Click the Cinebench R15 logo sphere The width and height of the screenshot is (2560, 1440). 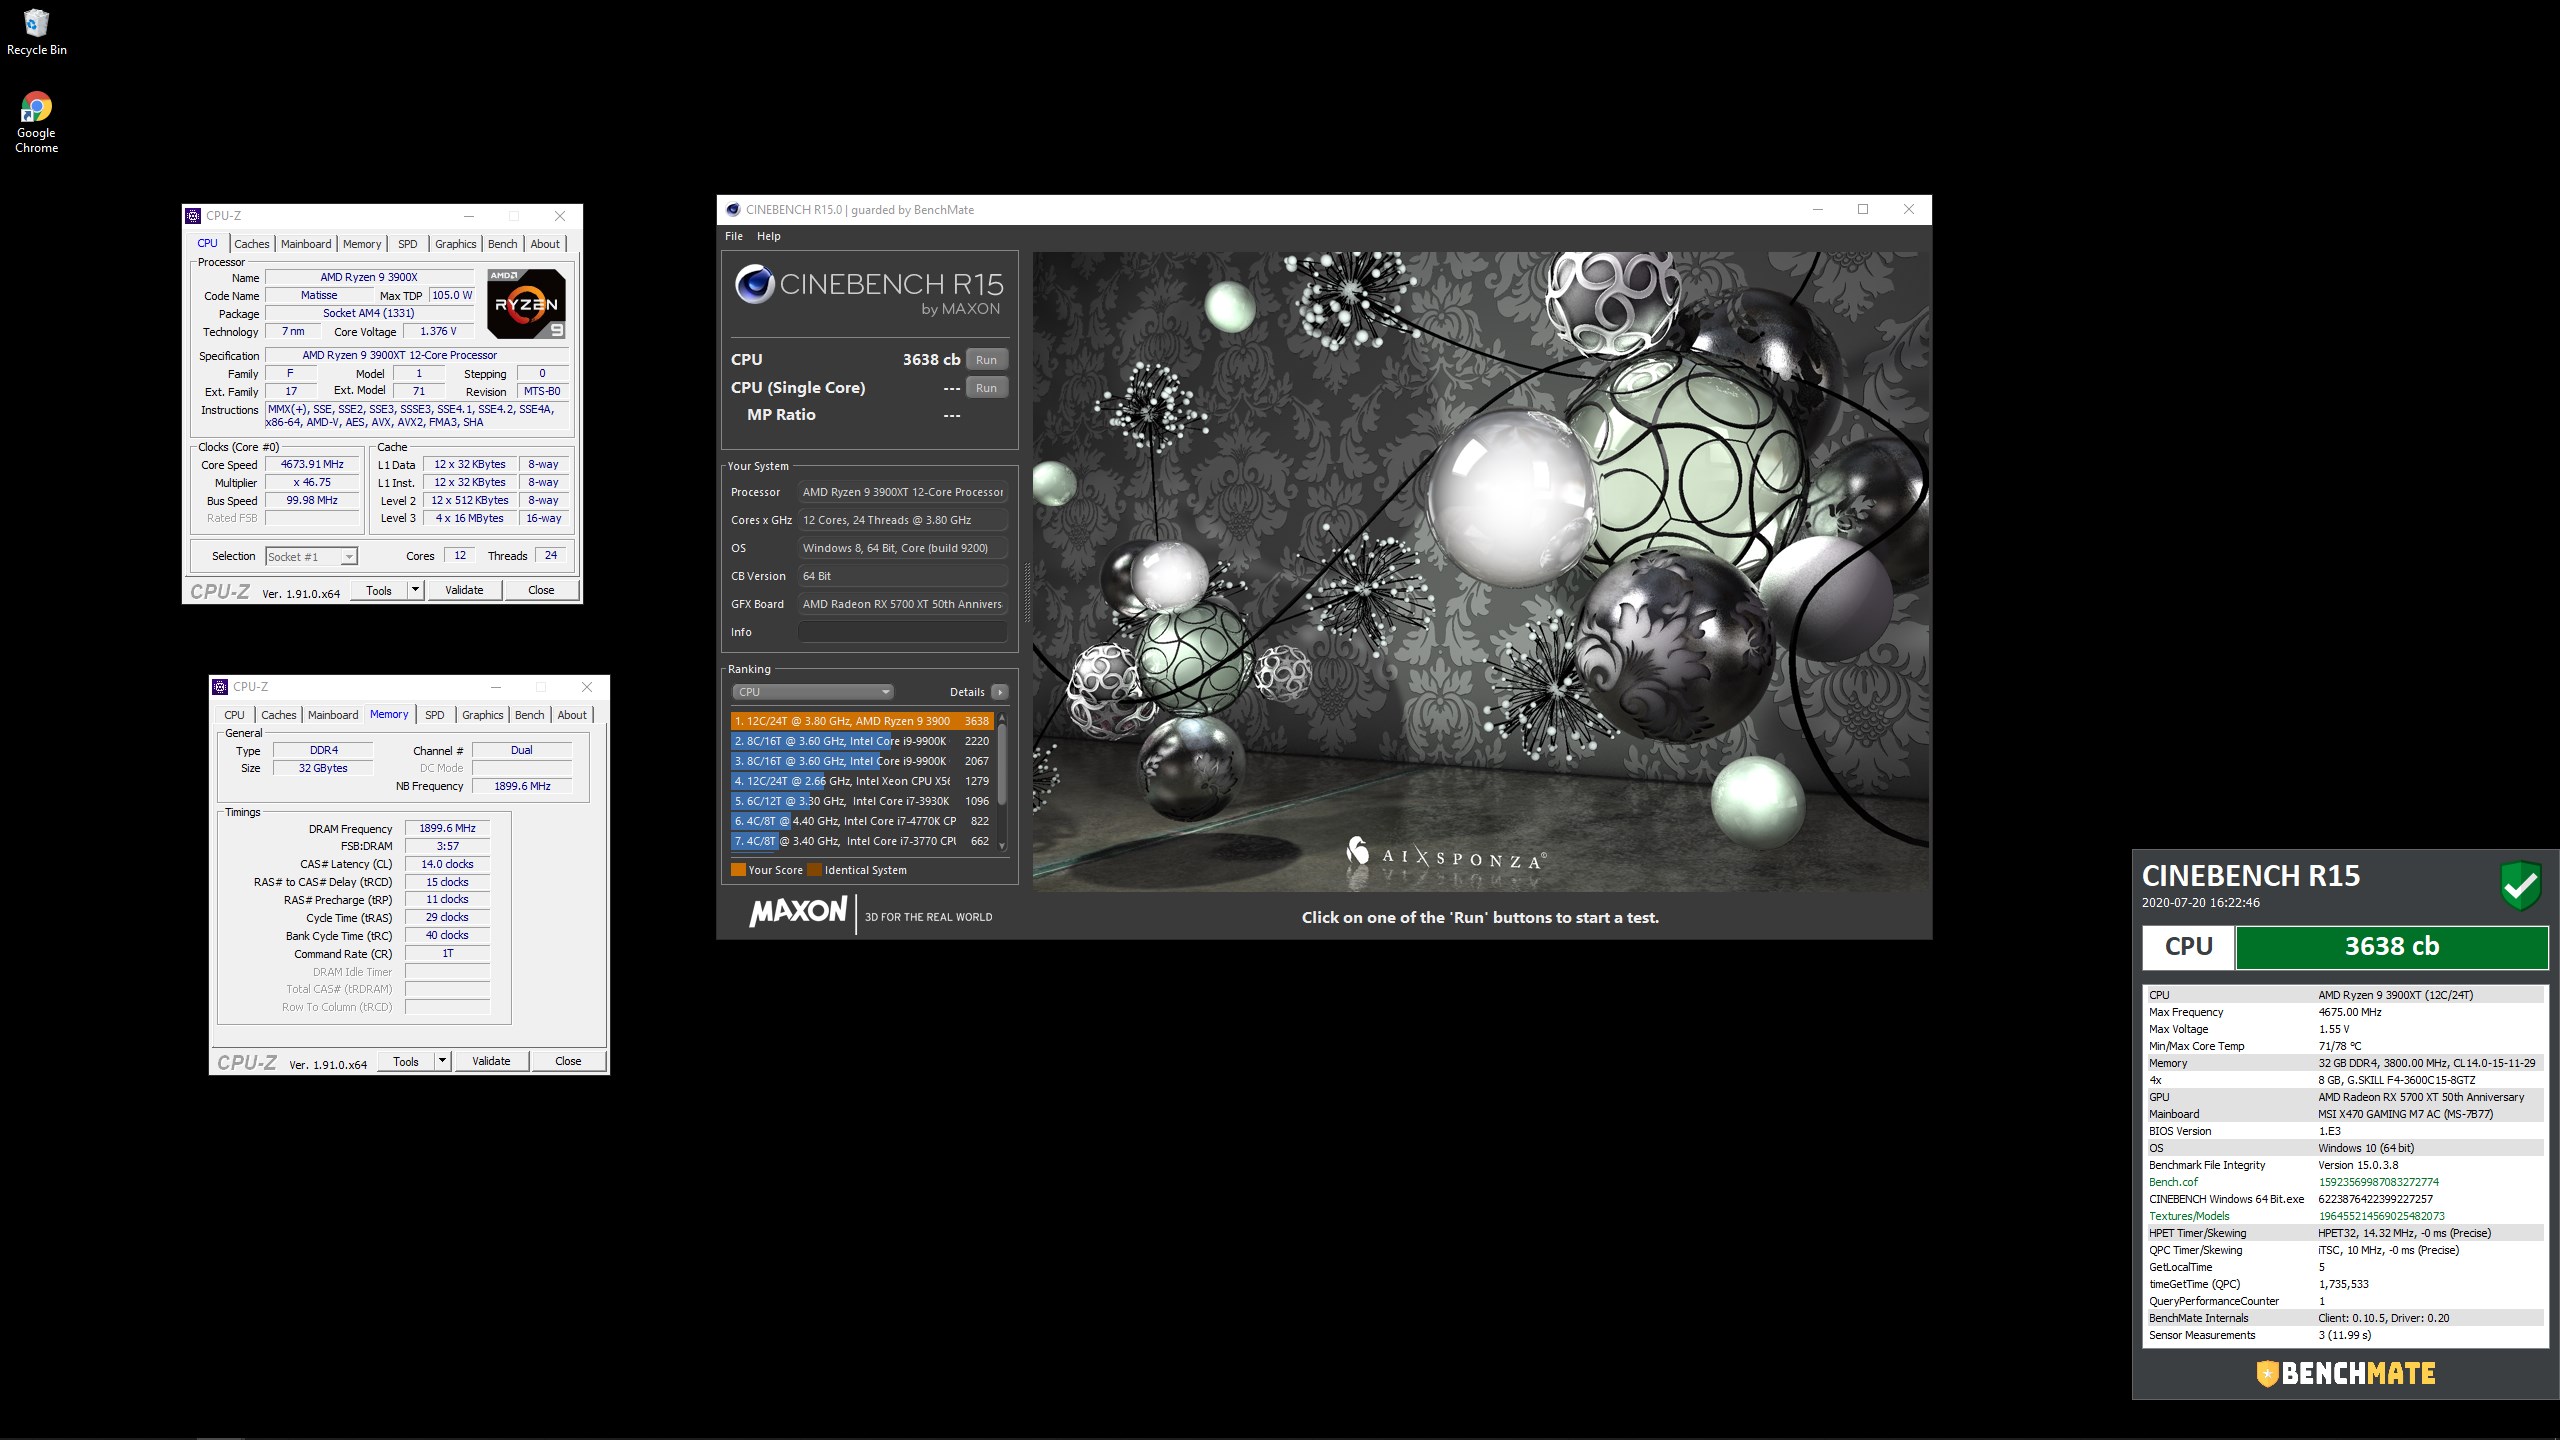click(755, 284)
